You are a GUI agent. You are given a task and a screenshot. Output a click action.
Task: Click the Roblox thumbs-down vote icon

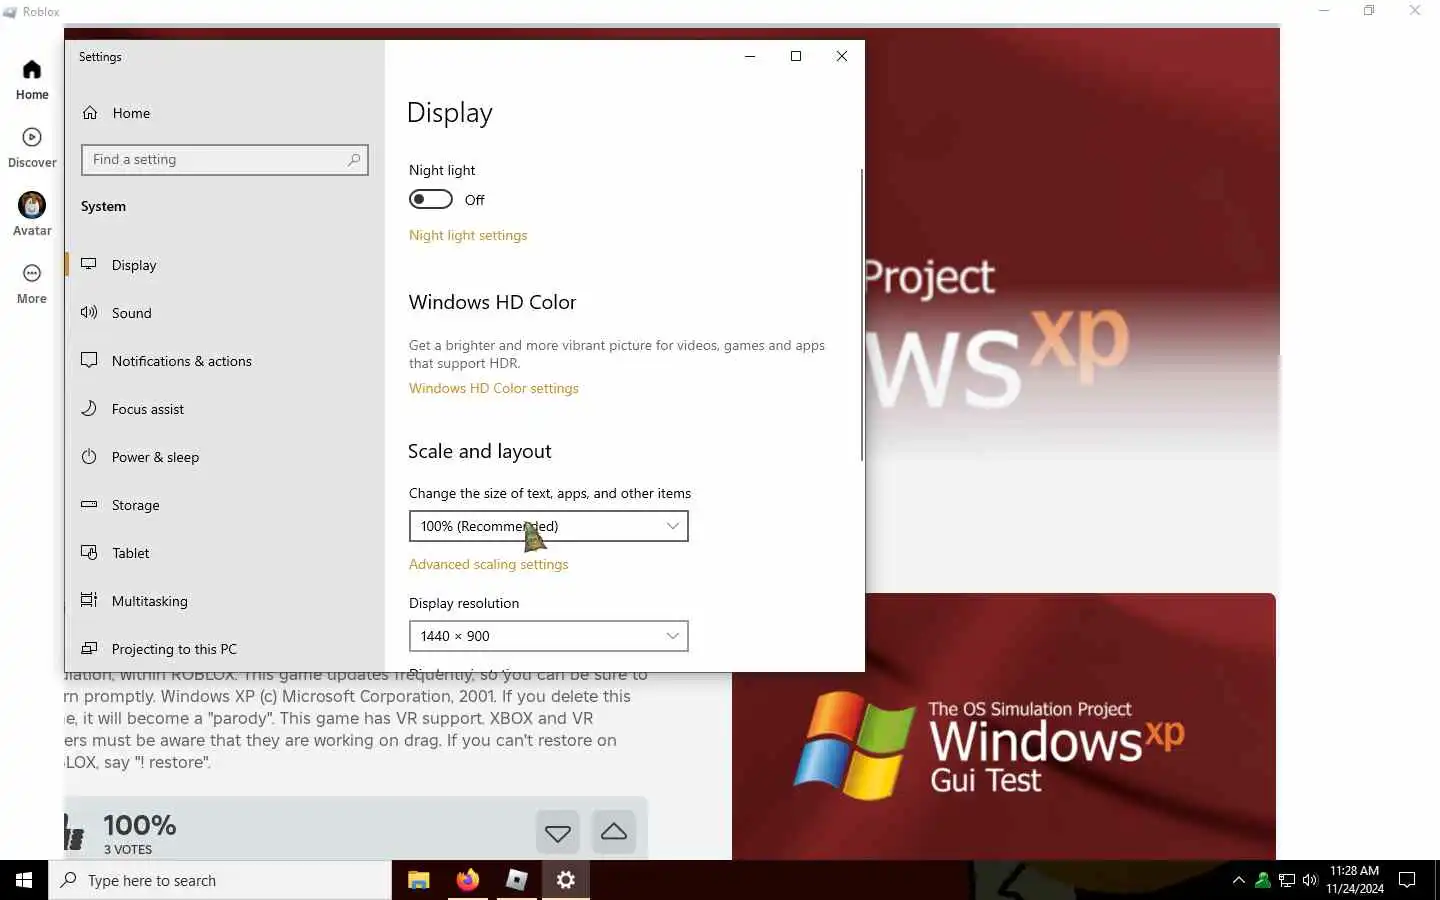click(558, 832)
